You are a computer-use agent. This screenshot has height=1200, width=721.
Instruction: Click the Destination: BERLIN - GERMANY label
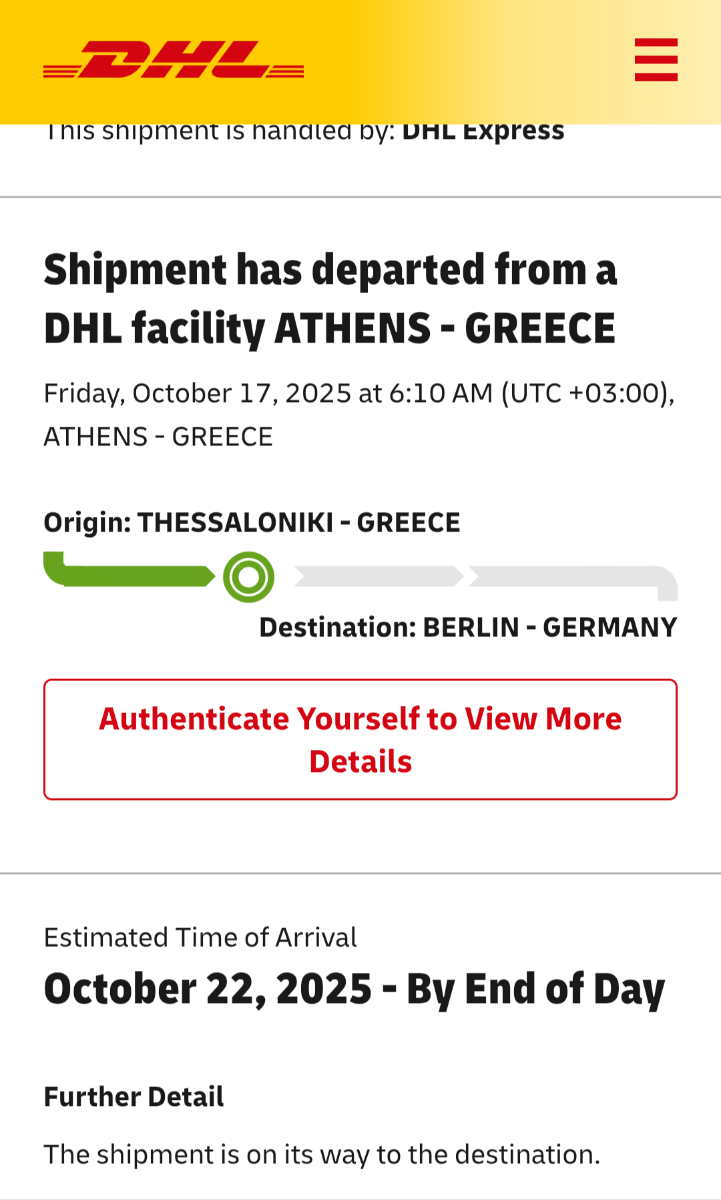point(468,627)
